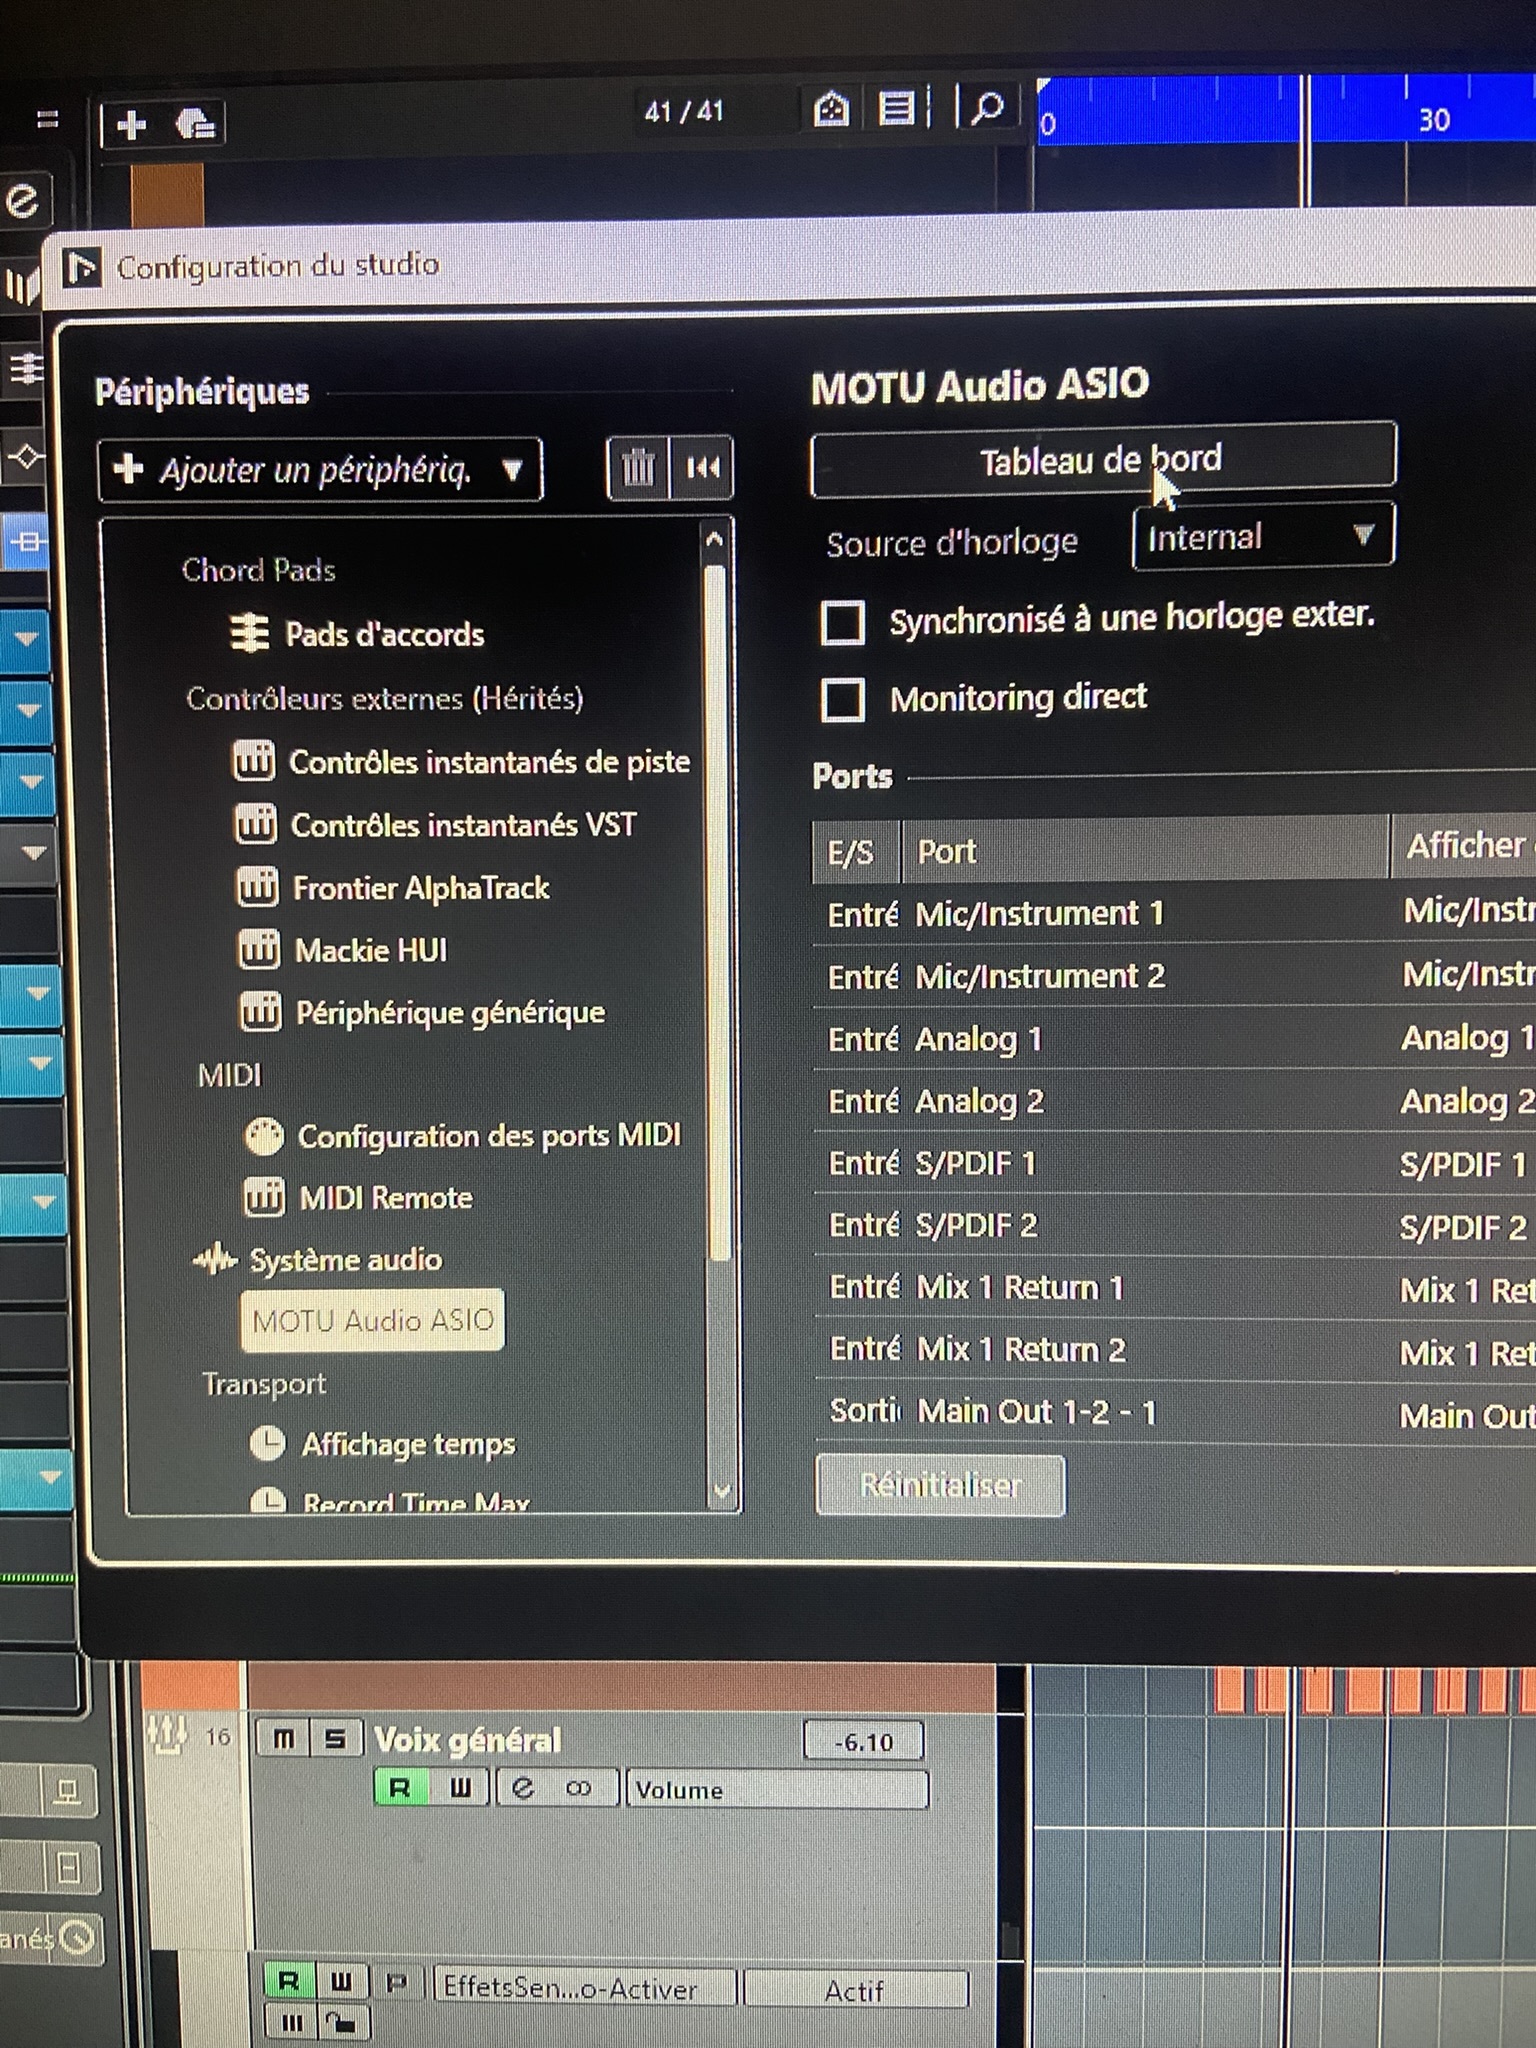Select Périphérique générique
The image size is (1536, 2048).
(x=450, y=1013)
